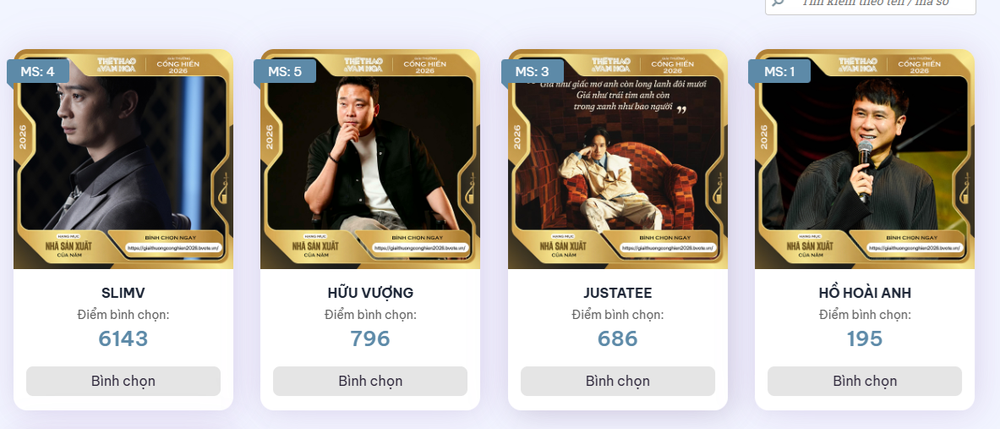Viewport: 1000px width, 429px height.
Task: Open SLIMV nominee photo card
Action: pyautogui.click(x=123, y=159)
